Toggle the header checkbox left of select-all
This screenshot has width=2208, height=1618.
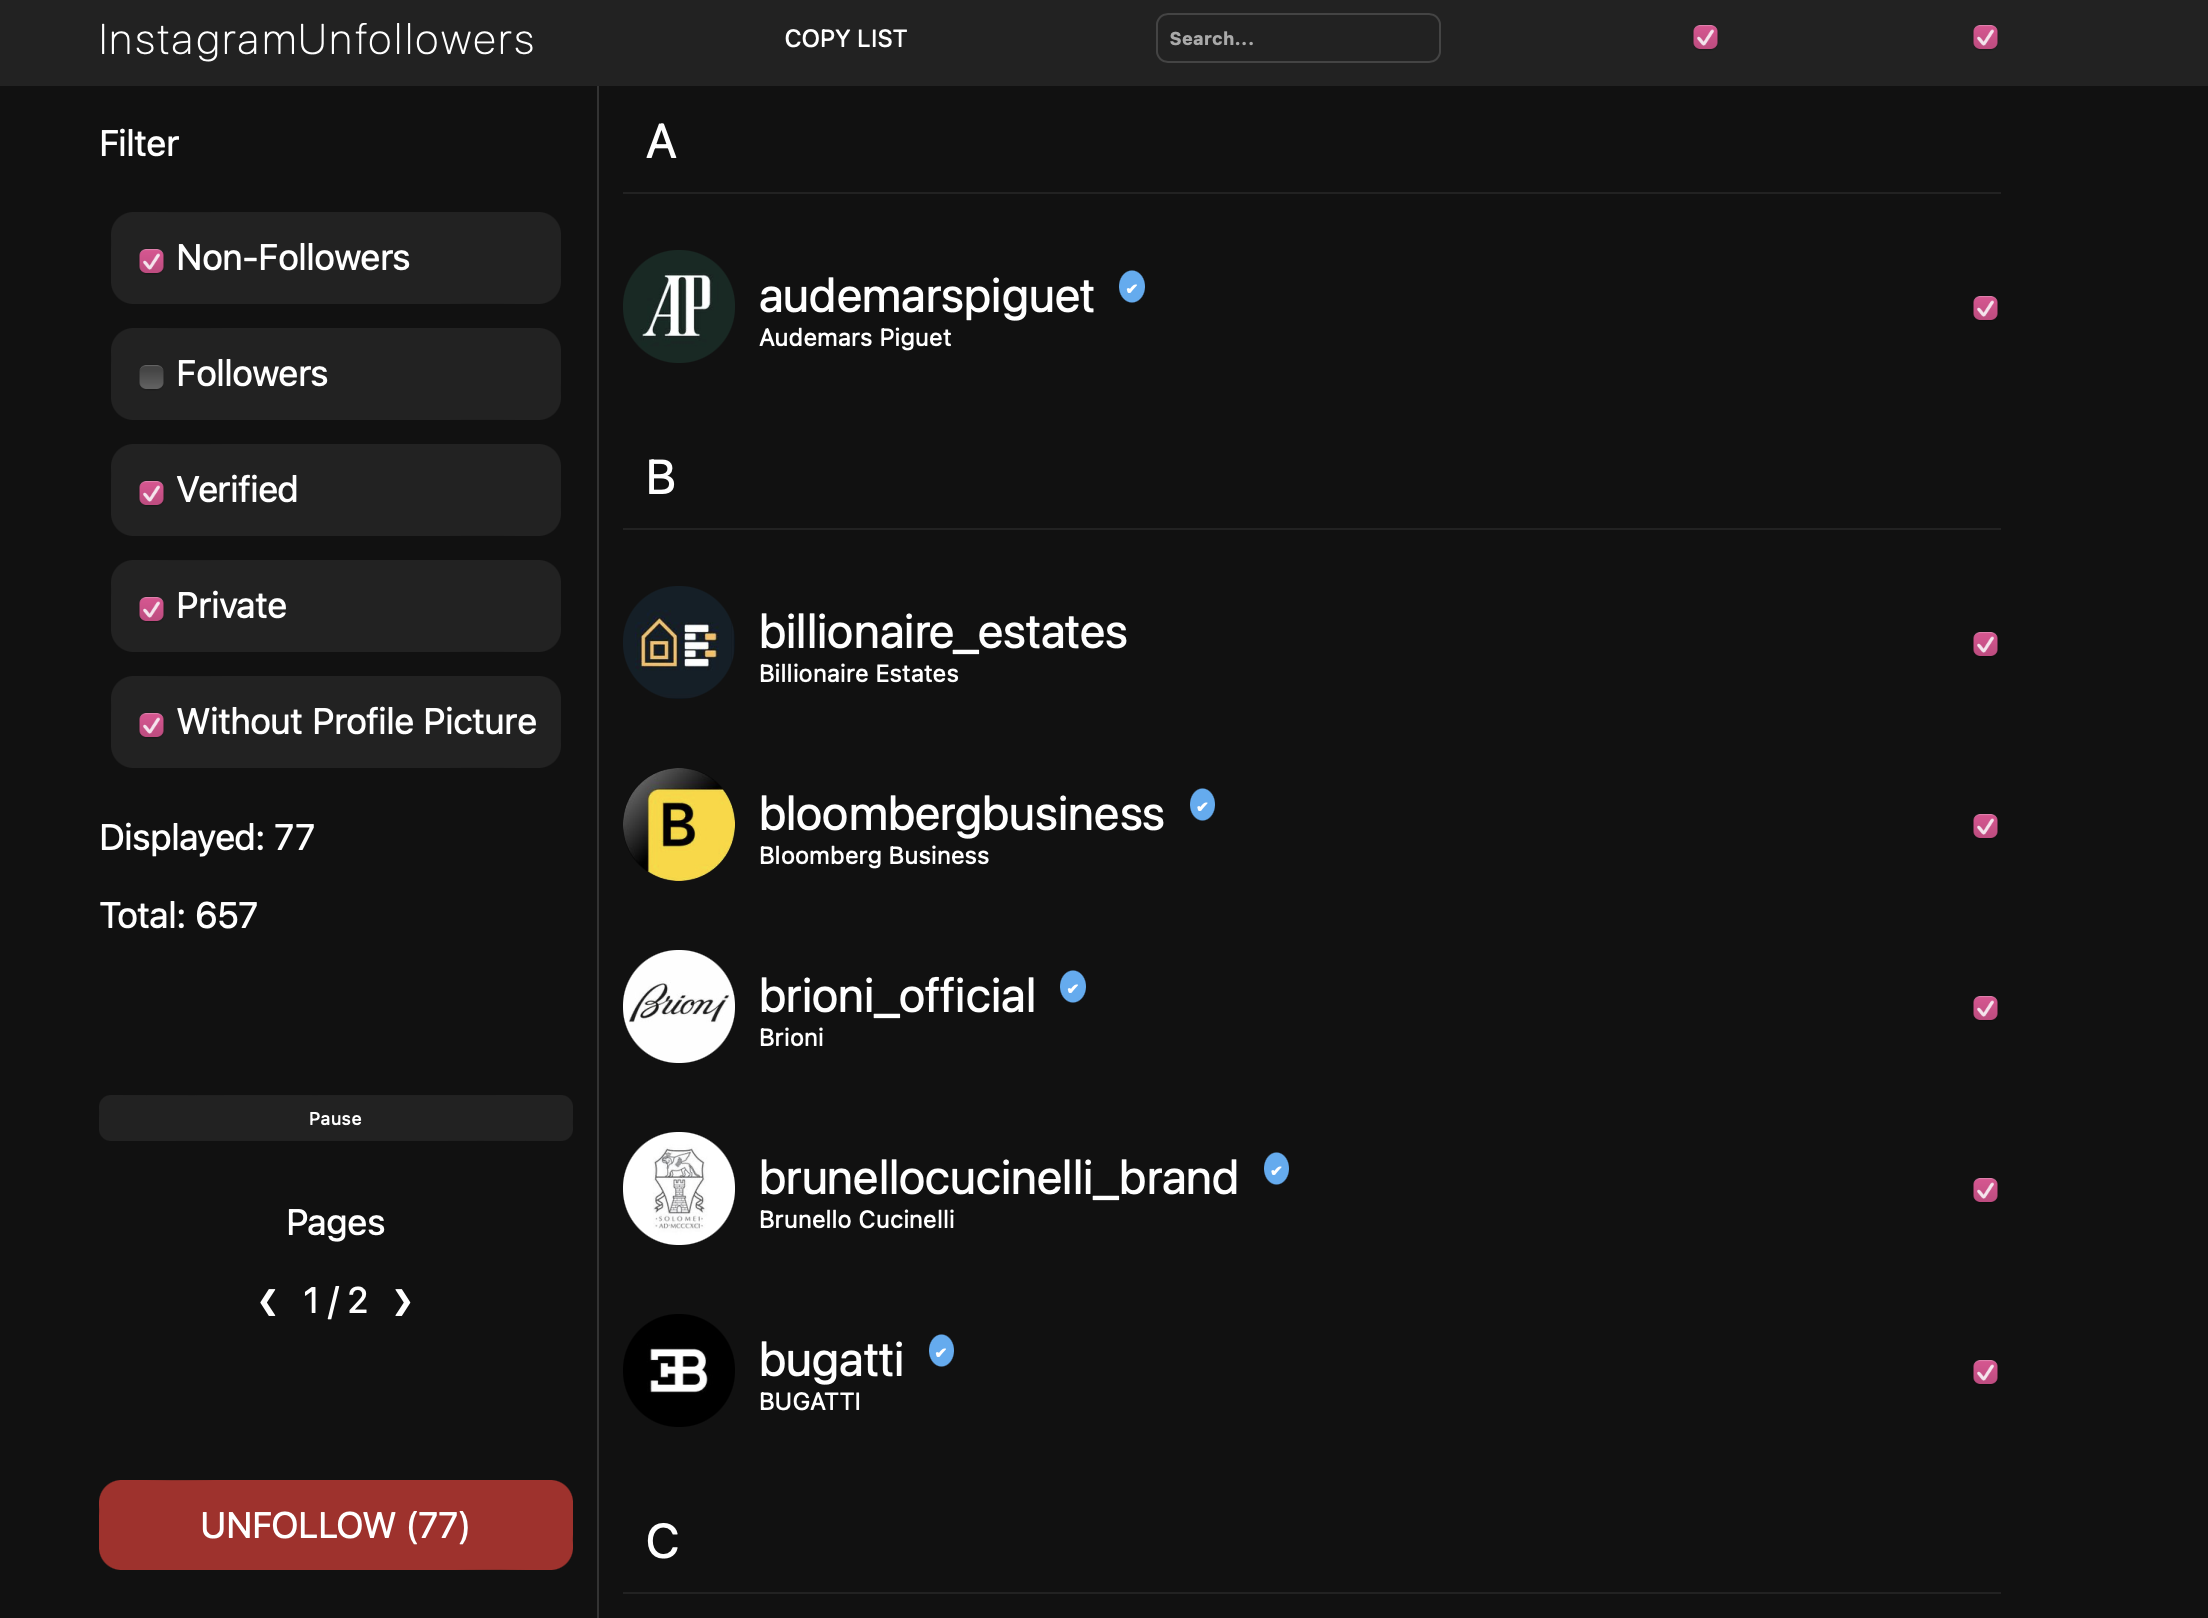point(1705,37)
